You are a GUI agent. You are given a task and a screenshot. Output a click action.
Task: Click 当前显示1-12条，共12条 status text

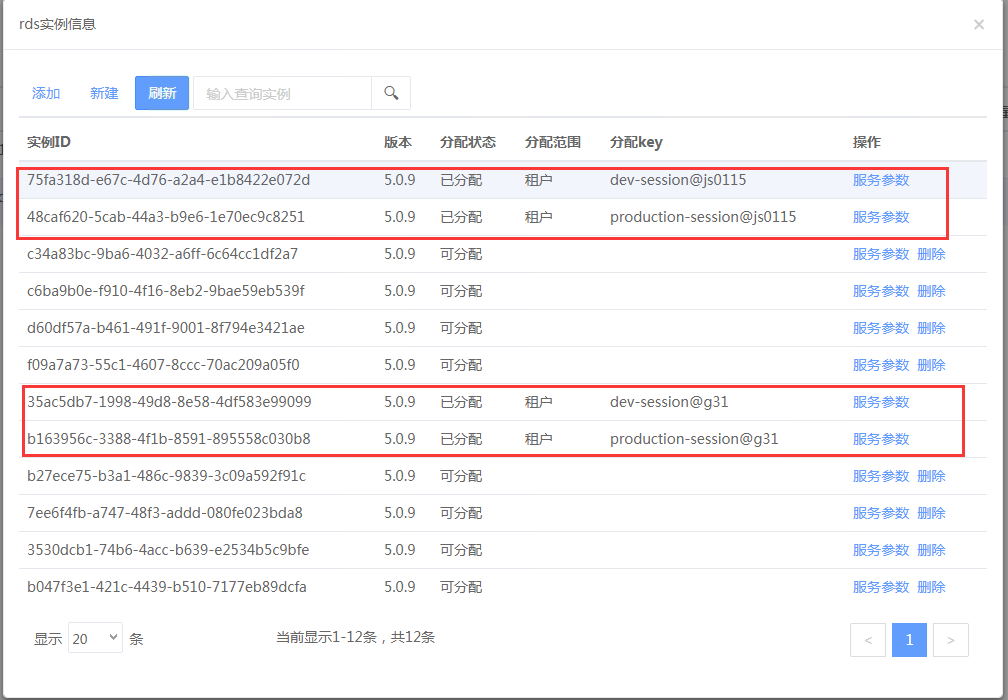[x=356, y=637]
